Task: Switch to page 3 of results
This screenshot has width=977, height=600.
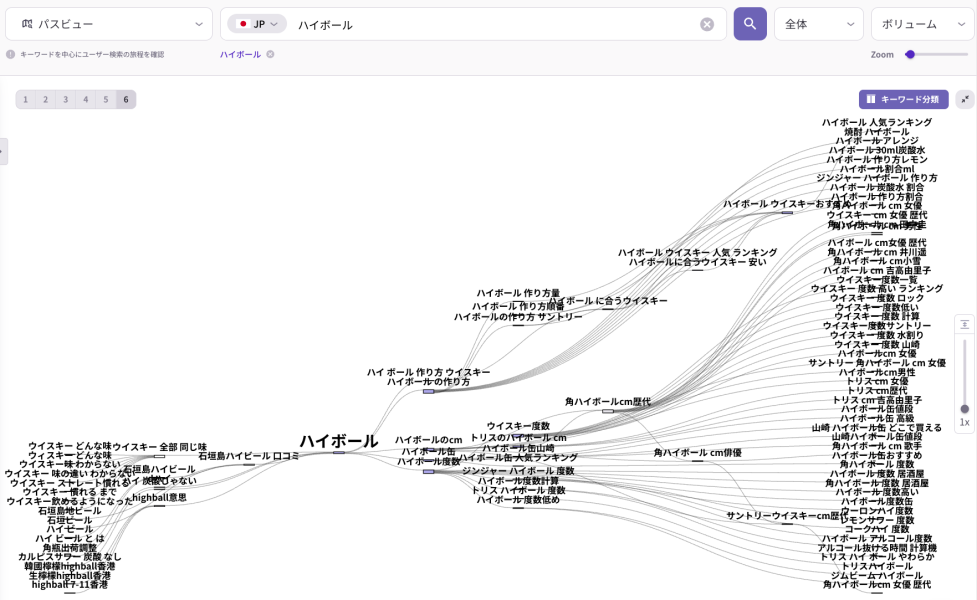Action: click(x=65, y=99)
